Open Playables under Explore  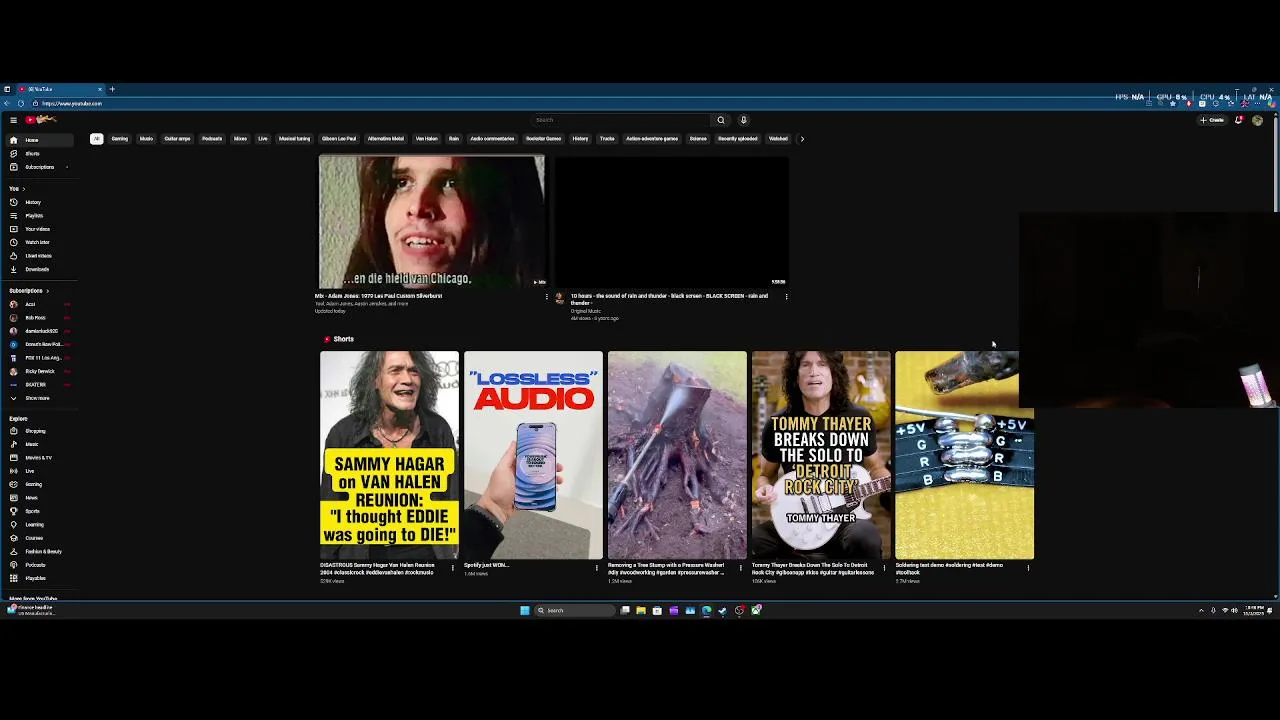coord(40,578)
